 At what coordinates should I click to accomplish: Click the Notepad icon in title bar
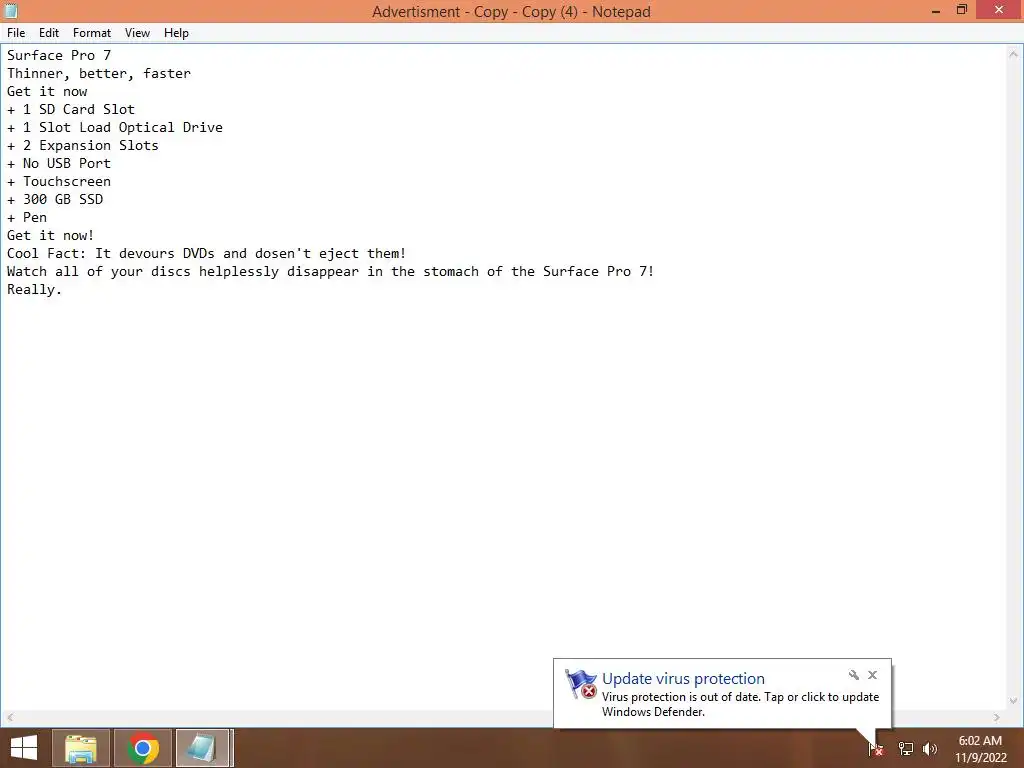click(11, 11)
